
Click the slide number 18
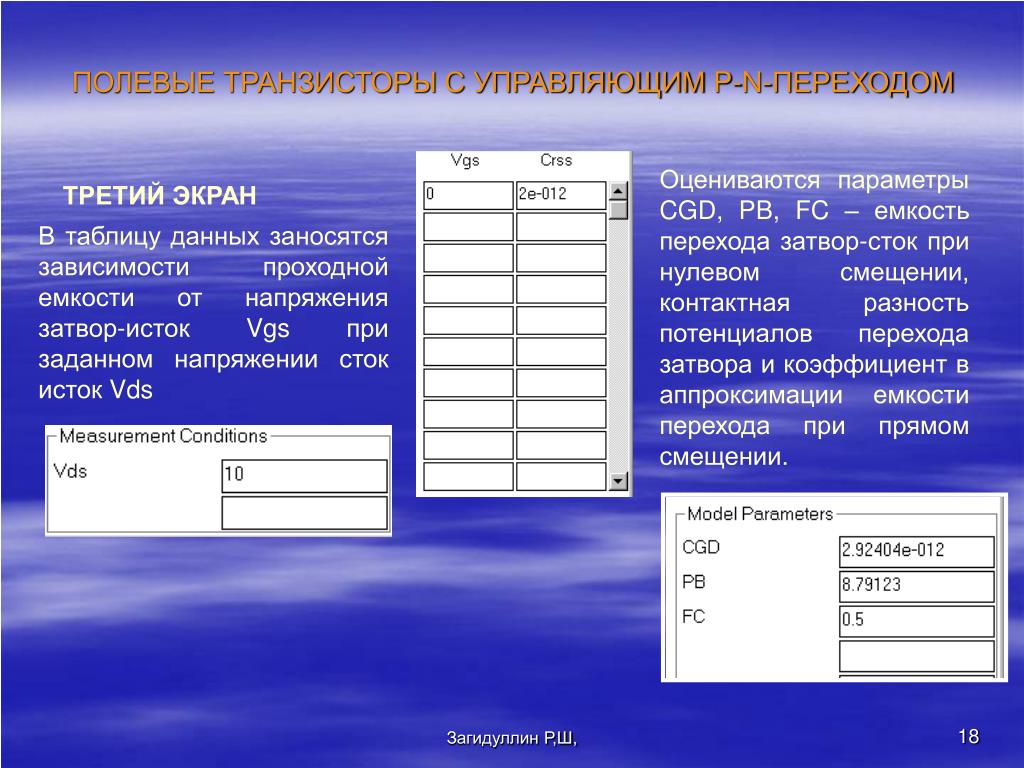point(968,737)
